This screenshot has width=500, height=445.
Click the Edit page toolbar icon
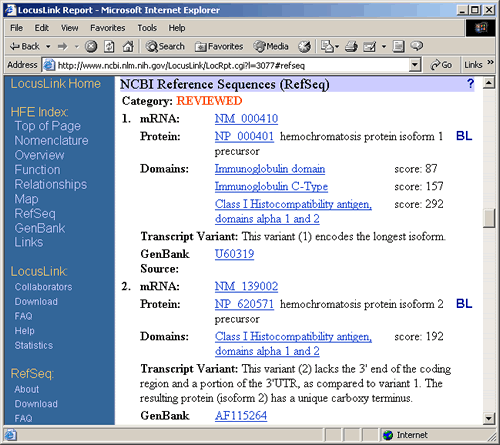tap(369, 46)
